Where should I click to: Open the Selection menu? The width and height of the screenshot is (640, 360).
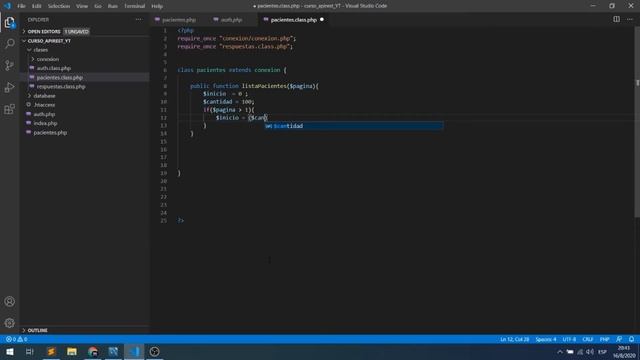59,6
